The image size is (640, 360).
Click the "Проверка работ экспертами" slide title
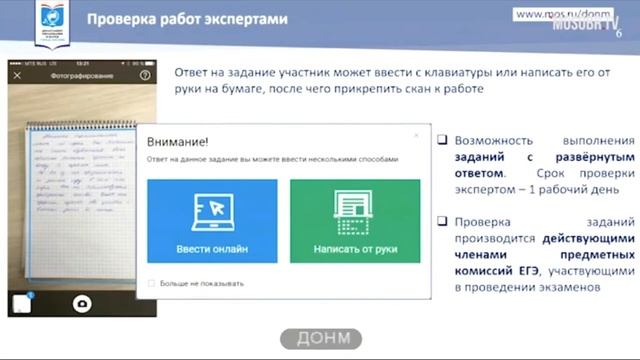(x=187, y=19)
